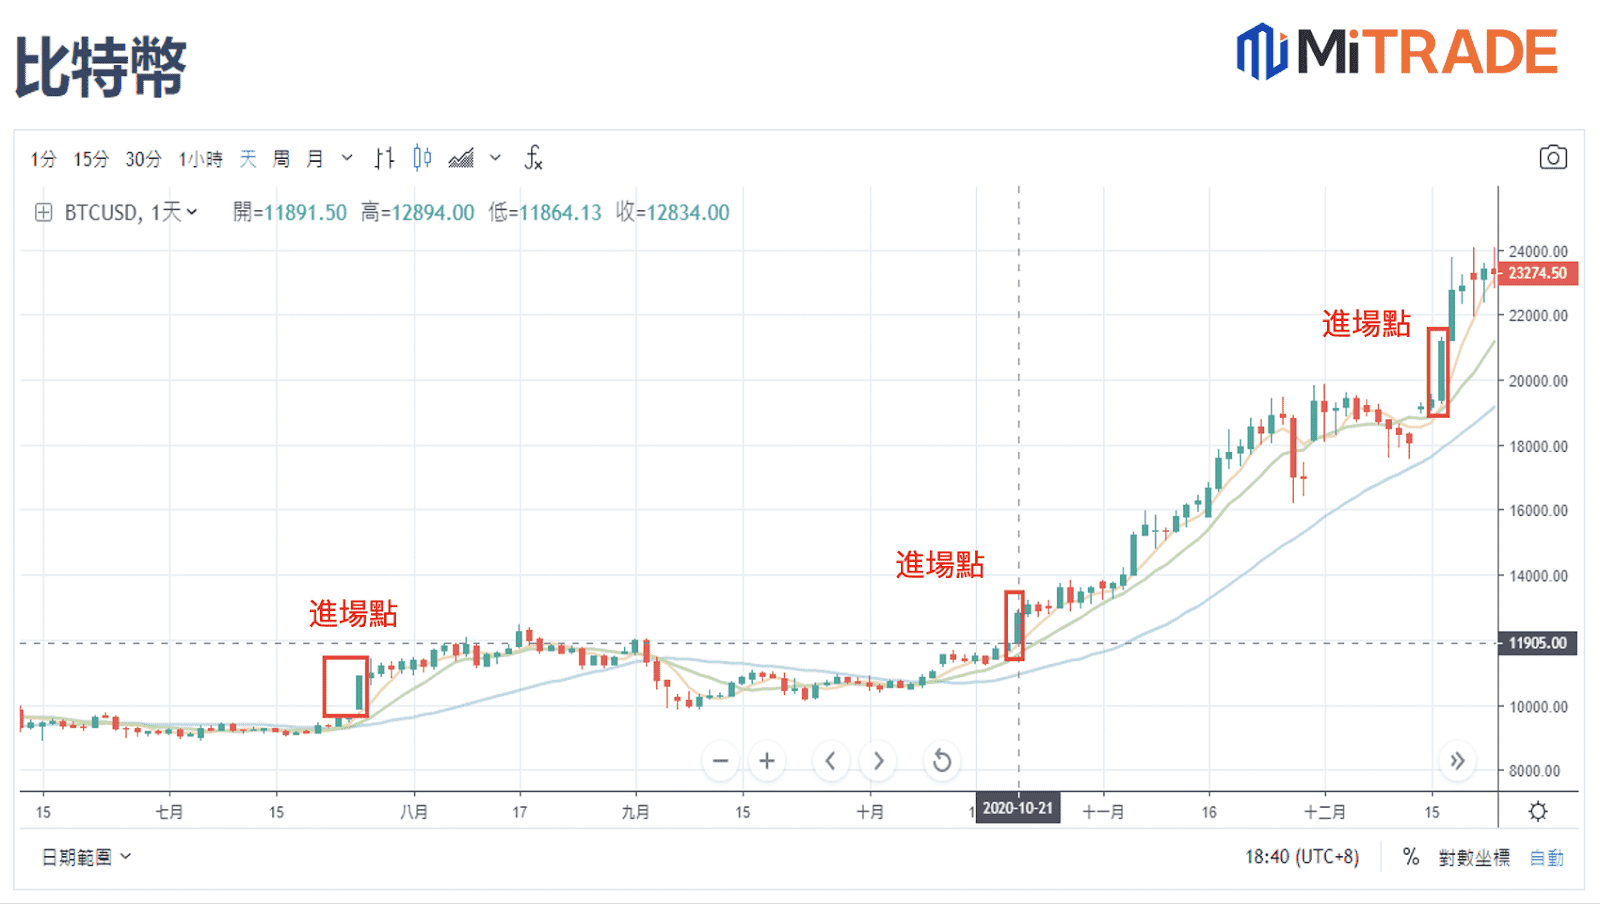Choose the 周 weekly timeframe
The height and width of the screenshot is (904, 1600).
pyautogui.click(x=281, y=159)
